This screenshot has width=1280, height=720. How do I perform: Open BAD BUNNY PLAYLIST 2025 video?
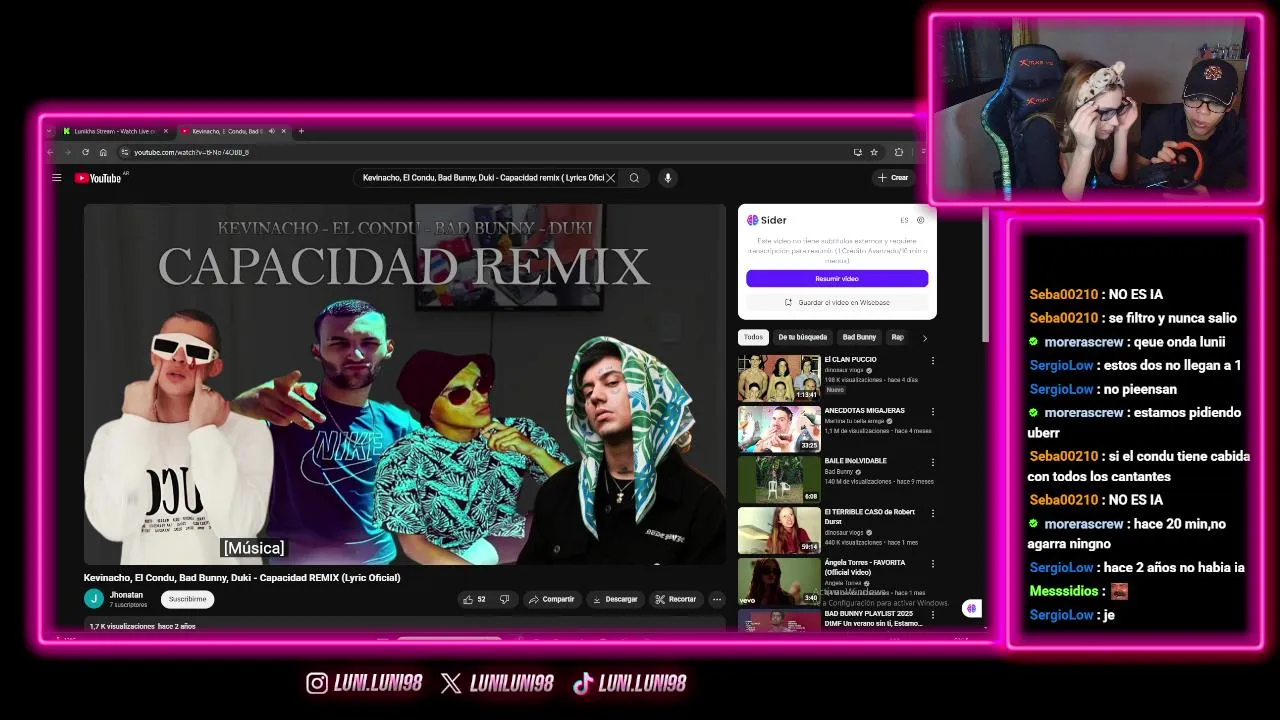coord(779,621)
